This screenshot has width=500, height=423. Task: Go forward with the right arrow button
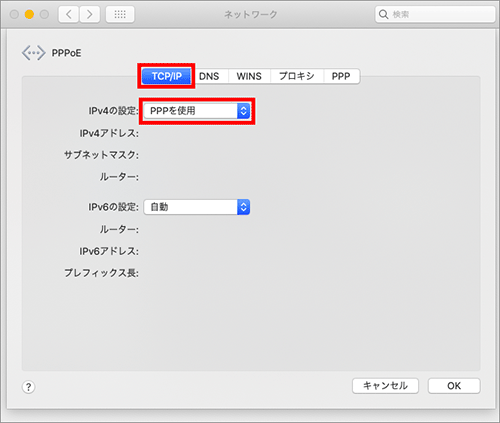[89, 14]
